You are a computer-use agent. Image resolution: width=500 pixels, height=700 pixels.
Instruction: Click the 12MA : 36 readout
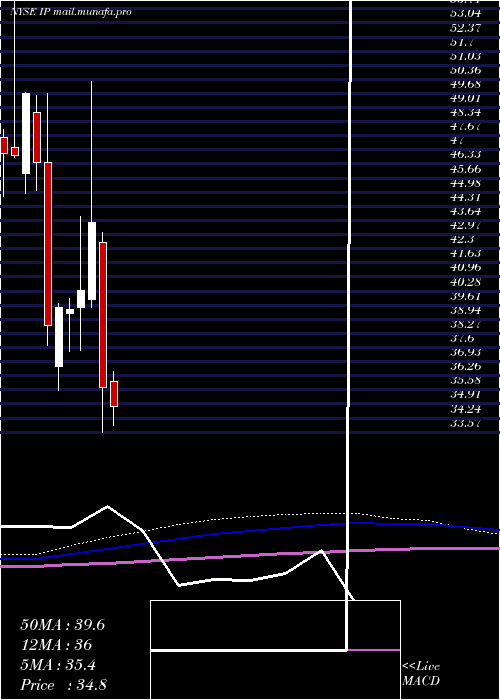pyautogui.click(x=56, y=645)
